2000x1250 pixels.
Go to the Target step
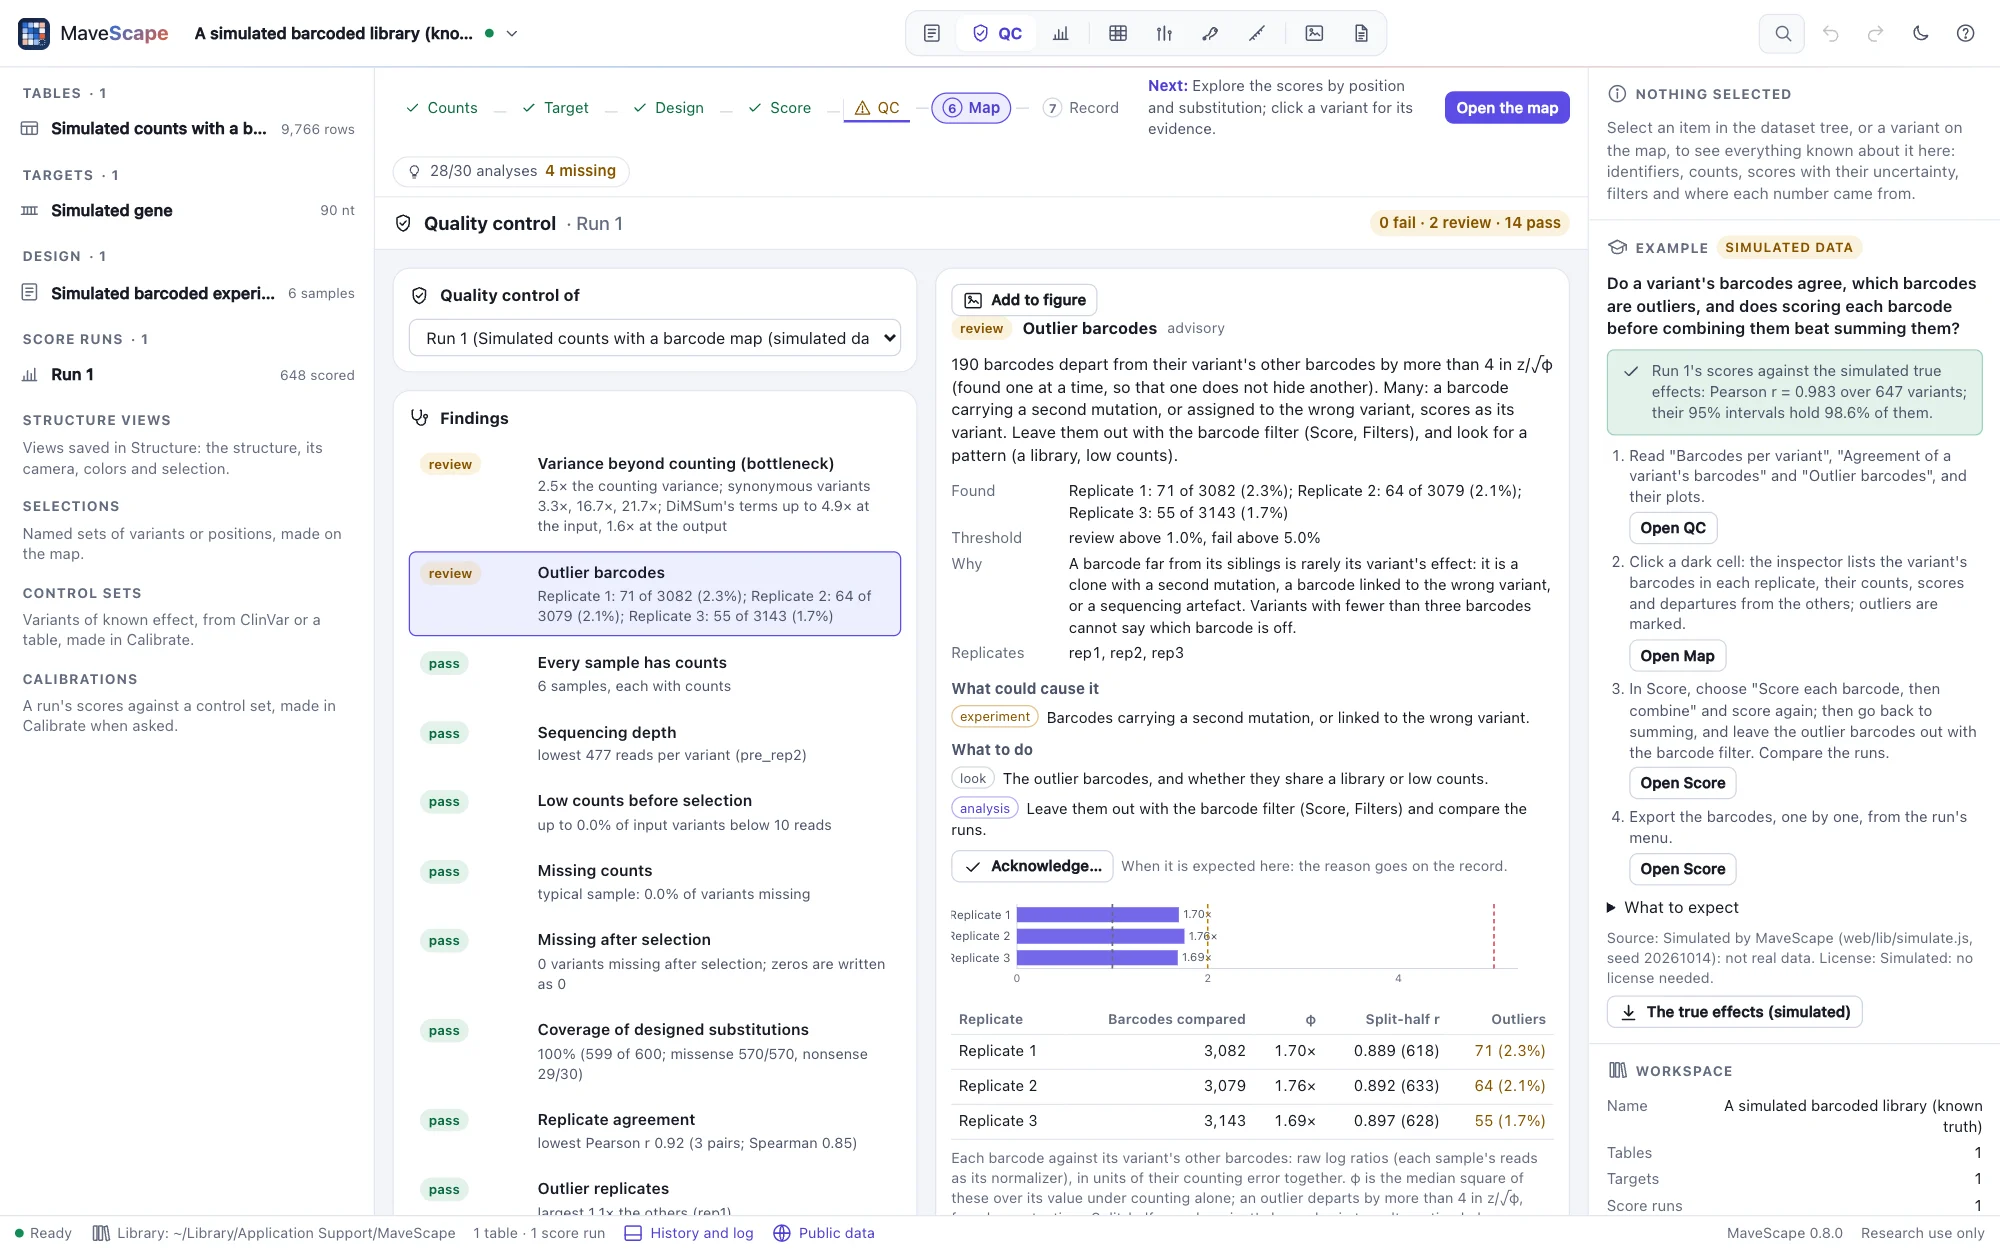pos(555,108)
